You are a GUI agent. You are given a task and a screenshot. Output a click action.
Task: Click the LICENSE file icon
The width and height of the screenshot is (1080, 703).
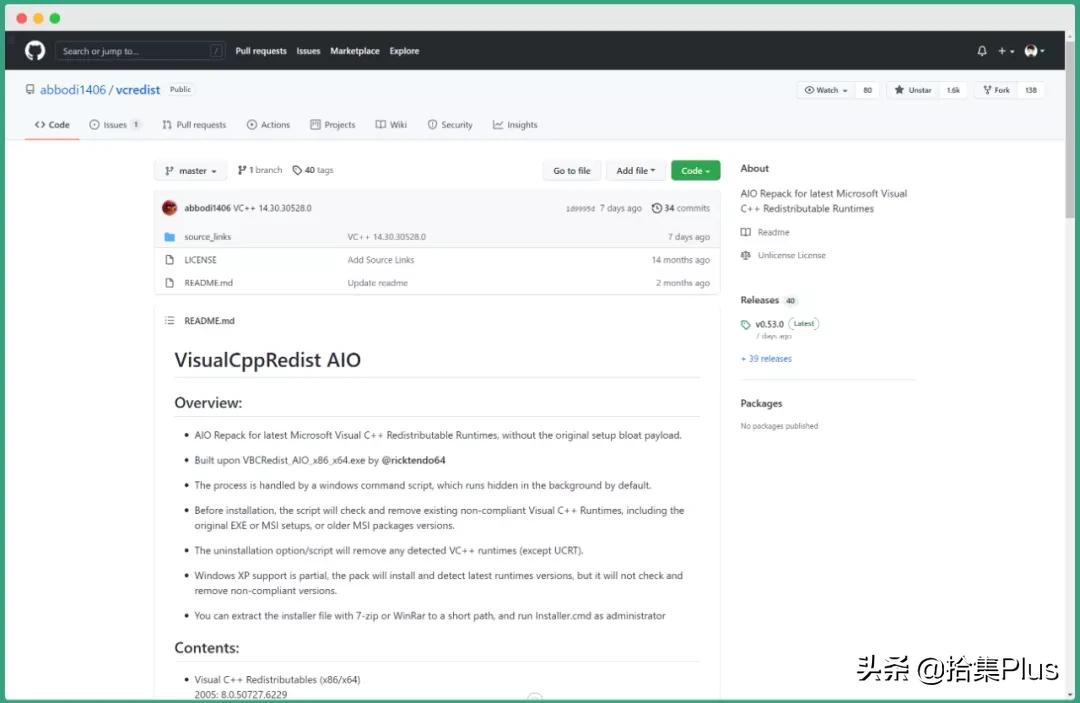(x=169, y=260)
